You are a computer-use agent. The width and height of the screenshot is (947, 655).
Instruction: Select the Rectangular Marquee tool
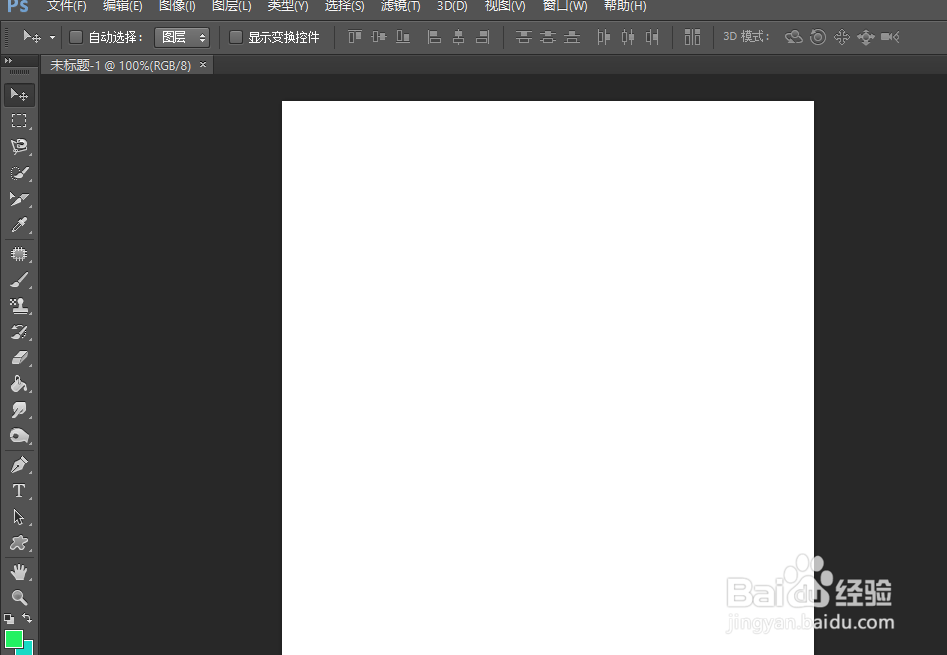[19, 121]
